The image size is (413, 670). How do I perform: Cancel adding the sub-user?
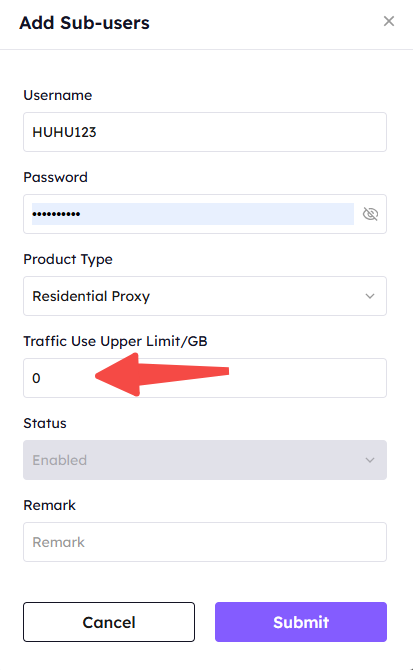109,622
